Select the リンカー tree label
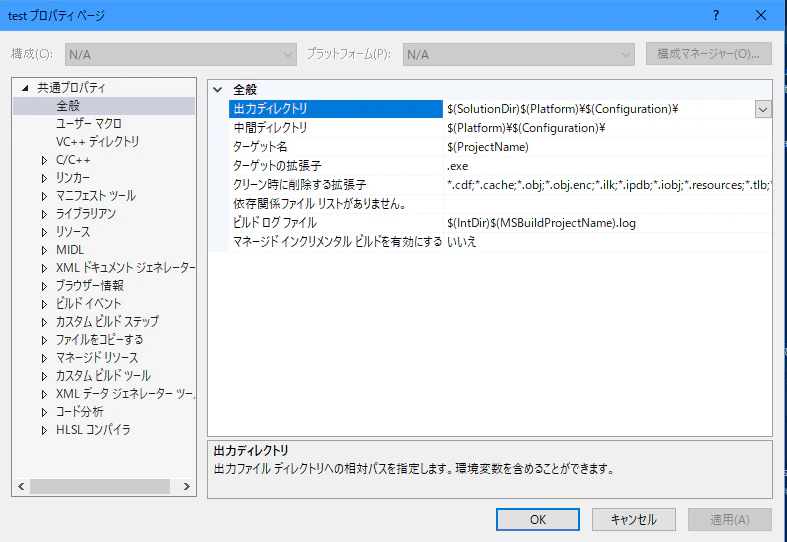Image resolution: width=787 pixels, height=542 pixels. point(73,178)
